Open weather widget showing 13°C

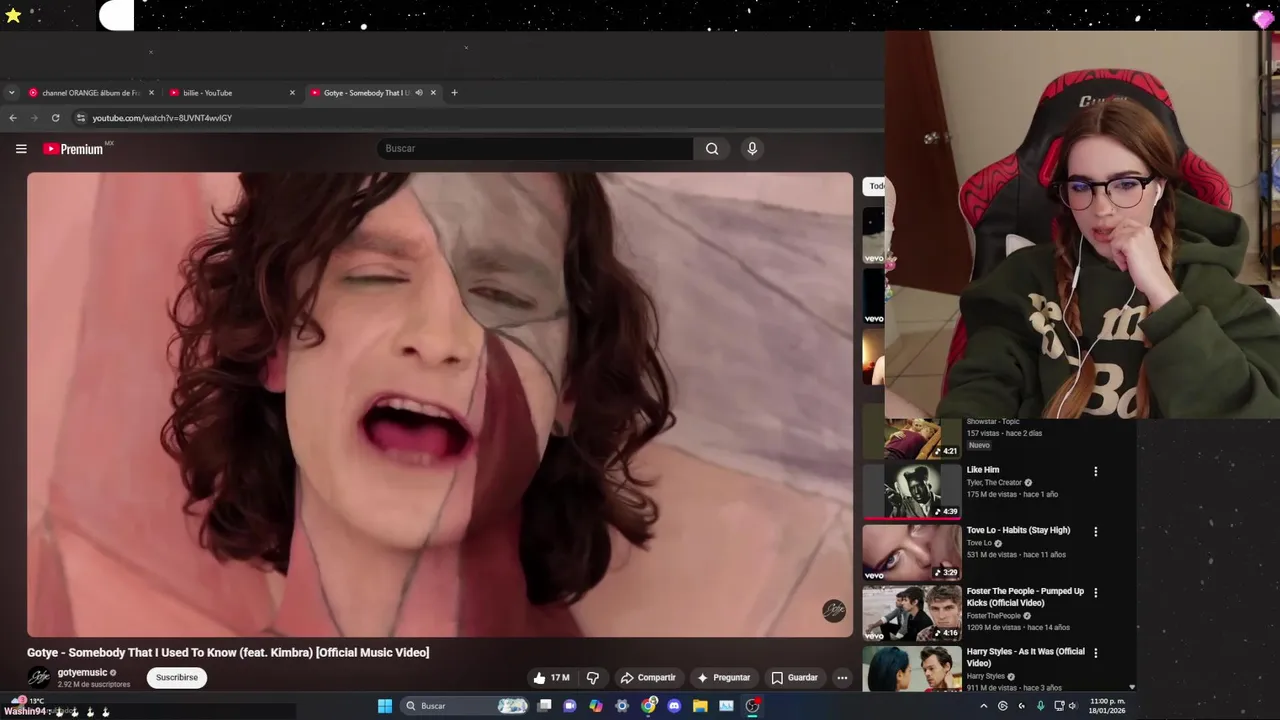30,701
